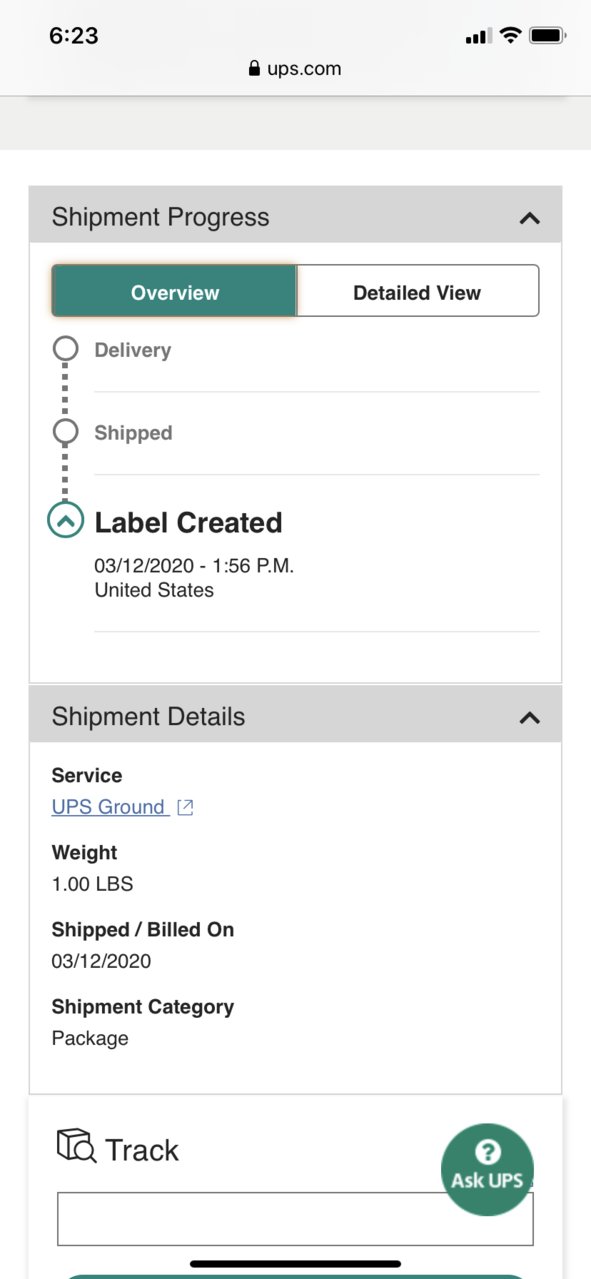The image size is (591, 1279).
Task: Tap the lock icon beside ups.com
Action: pyautogui.click(x=254, y=69)
